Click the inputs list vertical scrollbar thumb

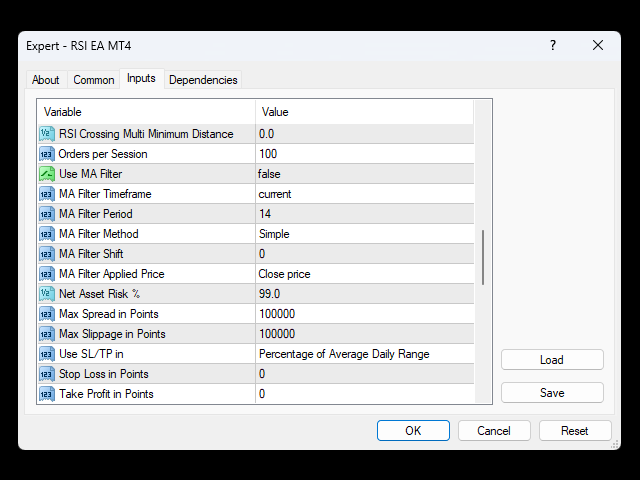click(483, 257)
